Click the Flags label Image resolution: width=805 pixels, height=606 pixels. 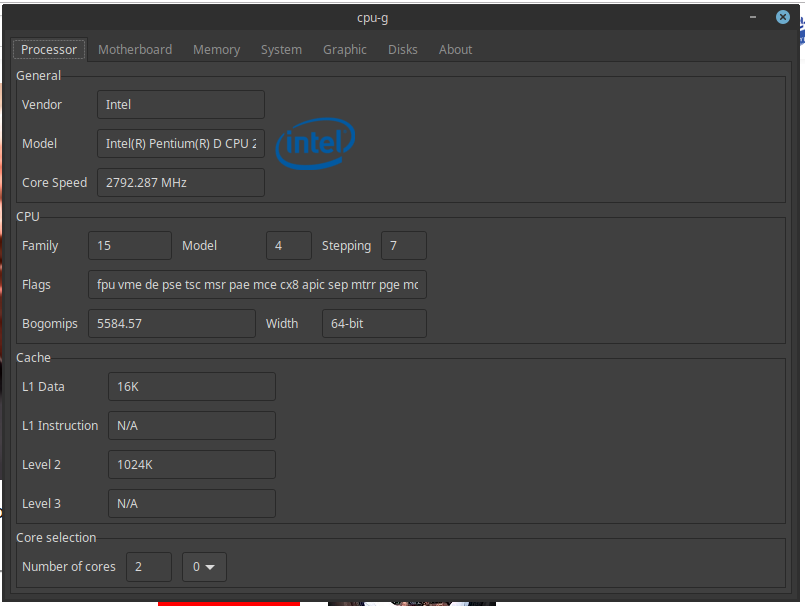(36, 285)
